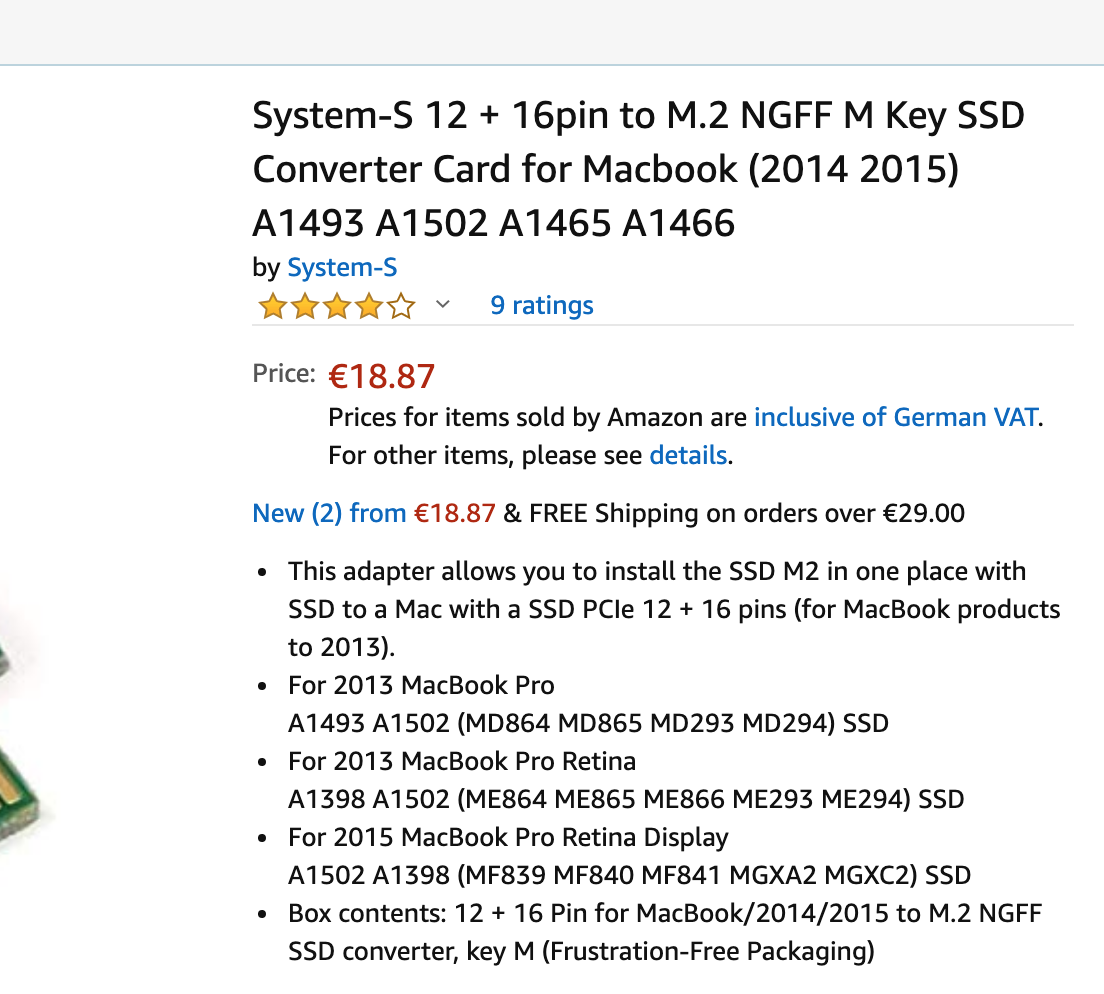Click the System-S converter card product title
Image resolution: width=1104 pixels, height=994 pixels.
[x=639, y=169]
